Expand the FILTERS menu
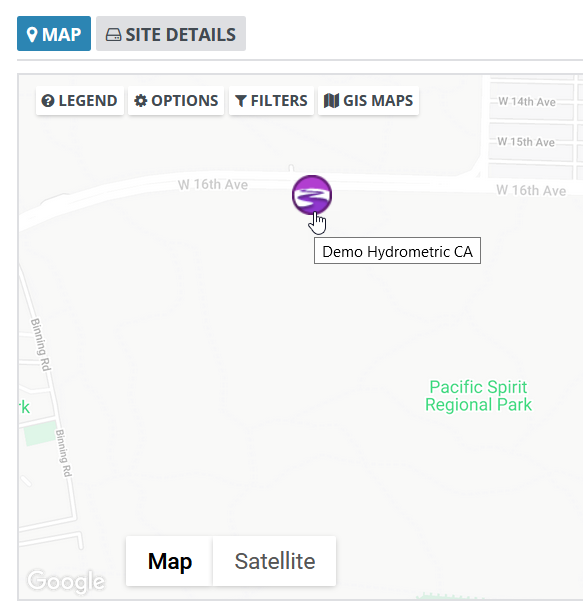Viewport: 583px width, 611px height. [271, 101]
